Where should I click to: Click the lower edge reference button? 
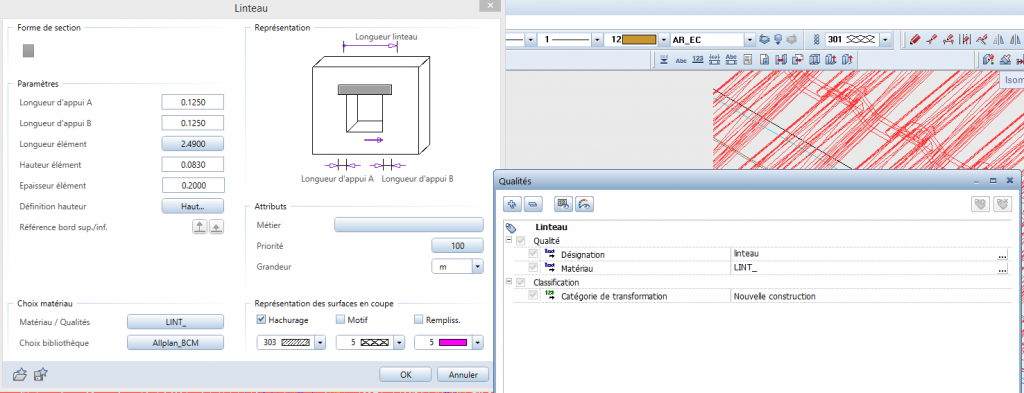coord(217,227)
